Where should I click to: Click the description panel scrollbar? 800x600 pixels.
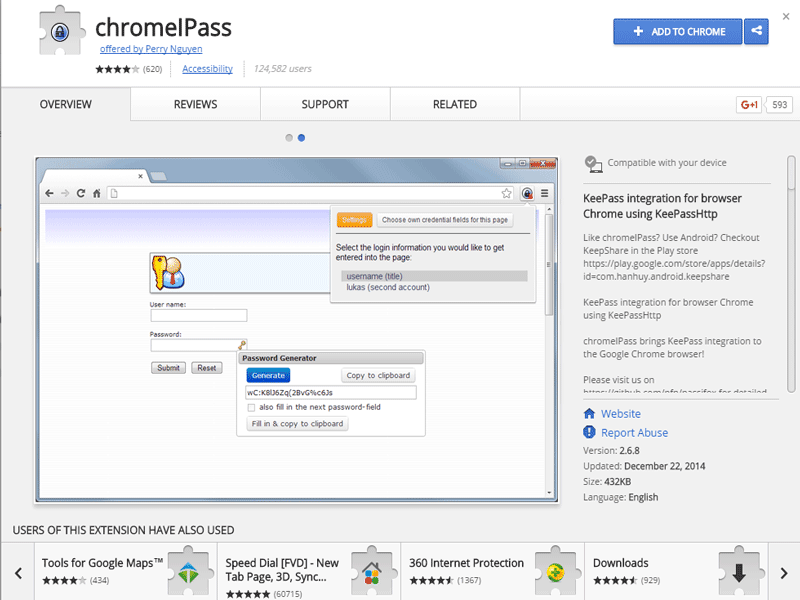pos(791,273)
